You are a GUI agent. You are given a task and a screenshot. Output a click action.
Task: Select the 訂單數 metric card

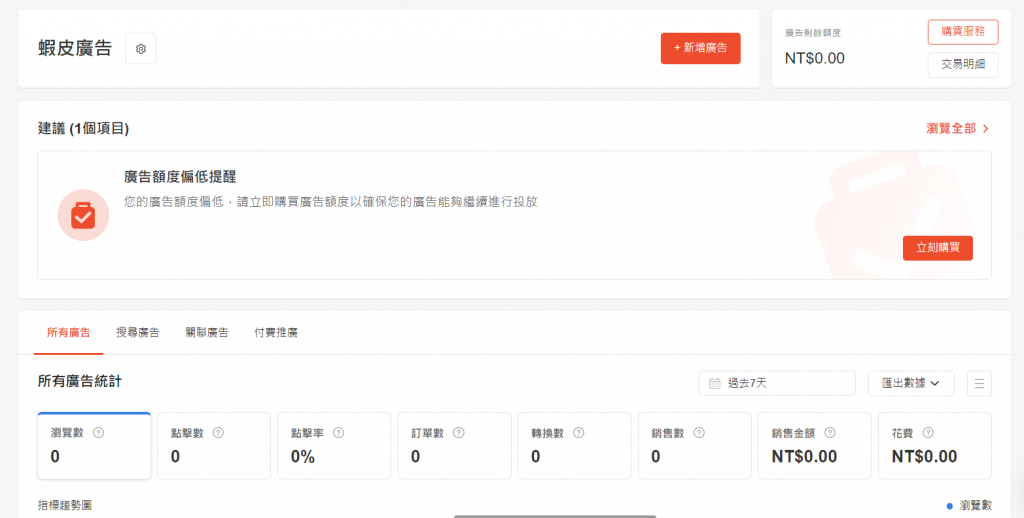coord(455,445)
